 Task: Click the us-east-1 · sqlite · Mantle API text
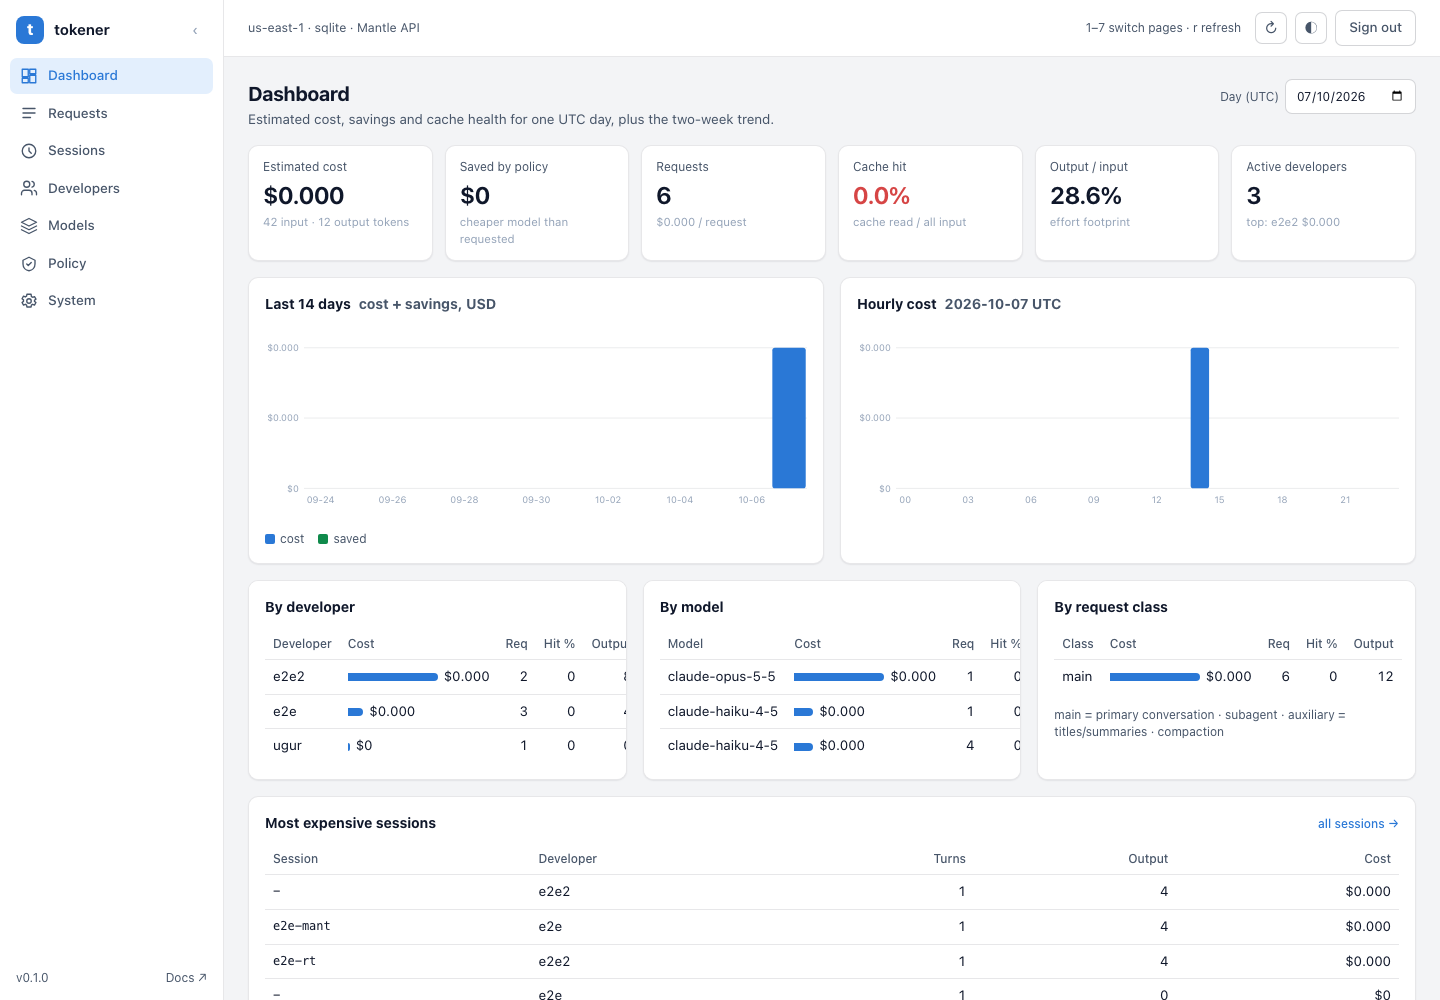click(334, 28)
